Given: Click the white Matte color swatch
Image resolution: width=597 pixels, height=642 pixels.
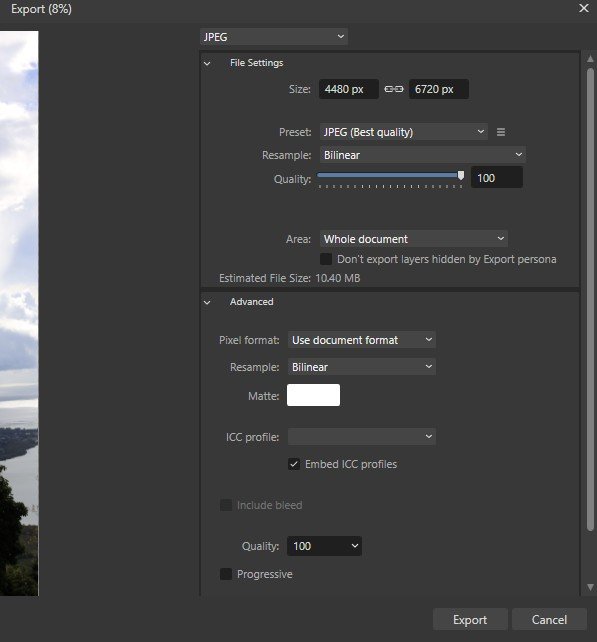Looking at the screenshot, I should click(313, 395).
